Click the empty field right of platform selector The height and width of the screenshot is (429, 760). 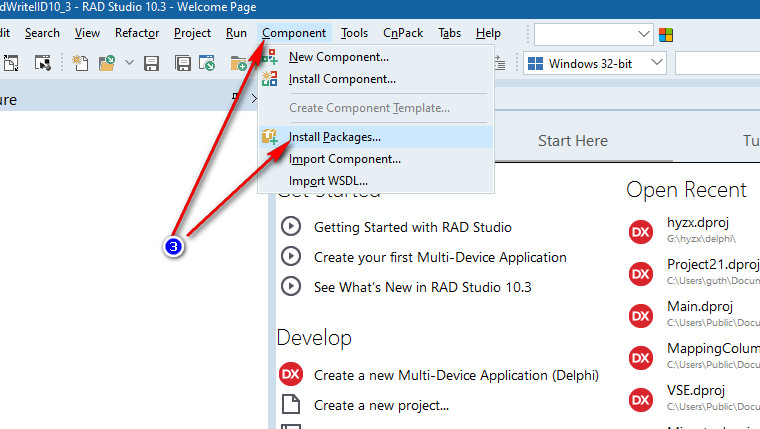coord(718,63)
